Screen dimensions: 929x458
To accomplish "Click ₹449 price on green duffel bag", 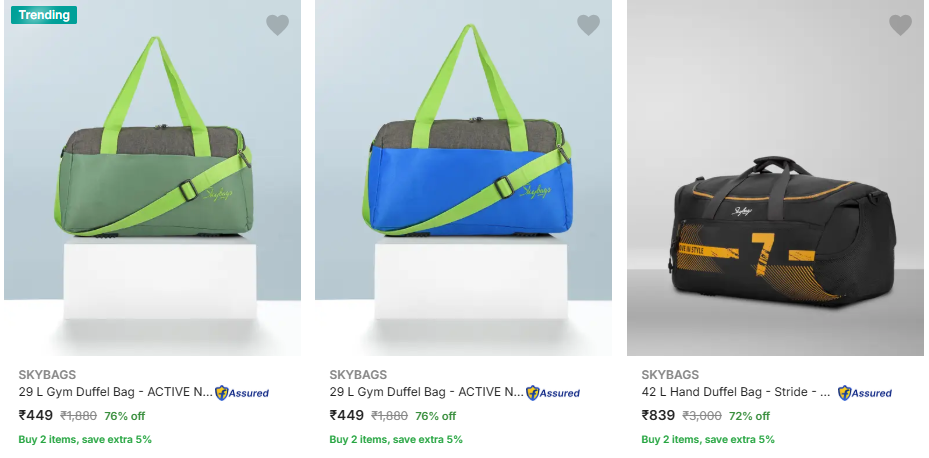I will 36,415.
